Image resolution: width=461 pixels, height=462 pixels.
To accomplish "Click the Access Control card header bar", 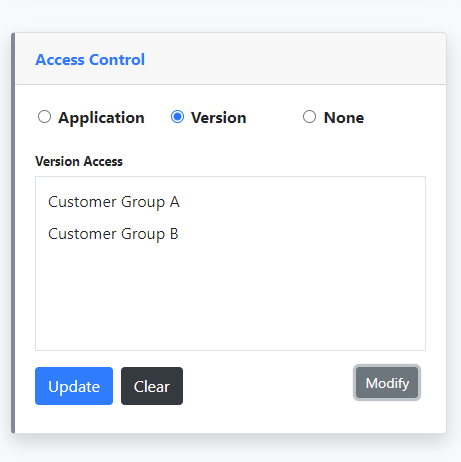I will [230, 59].
